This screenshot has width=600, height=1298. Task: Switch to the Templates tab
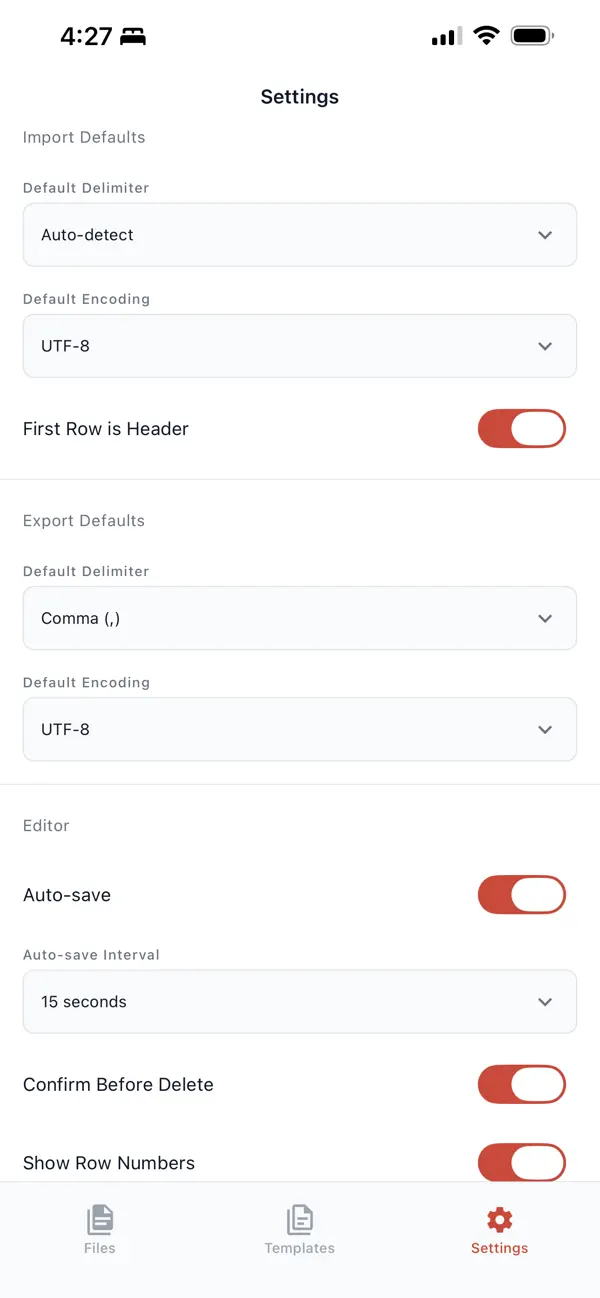pyautogui.click(x=299, y=1230)
